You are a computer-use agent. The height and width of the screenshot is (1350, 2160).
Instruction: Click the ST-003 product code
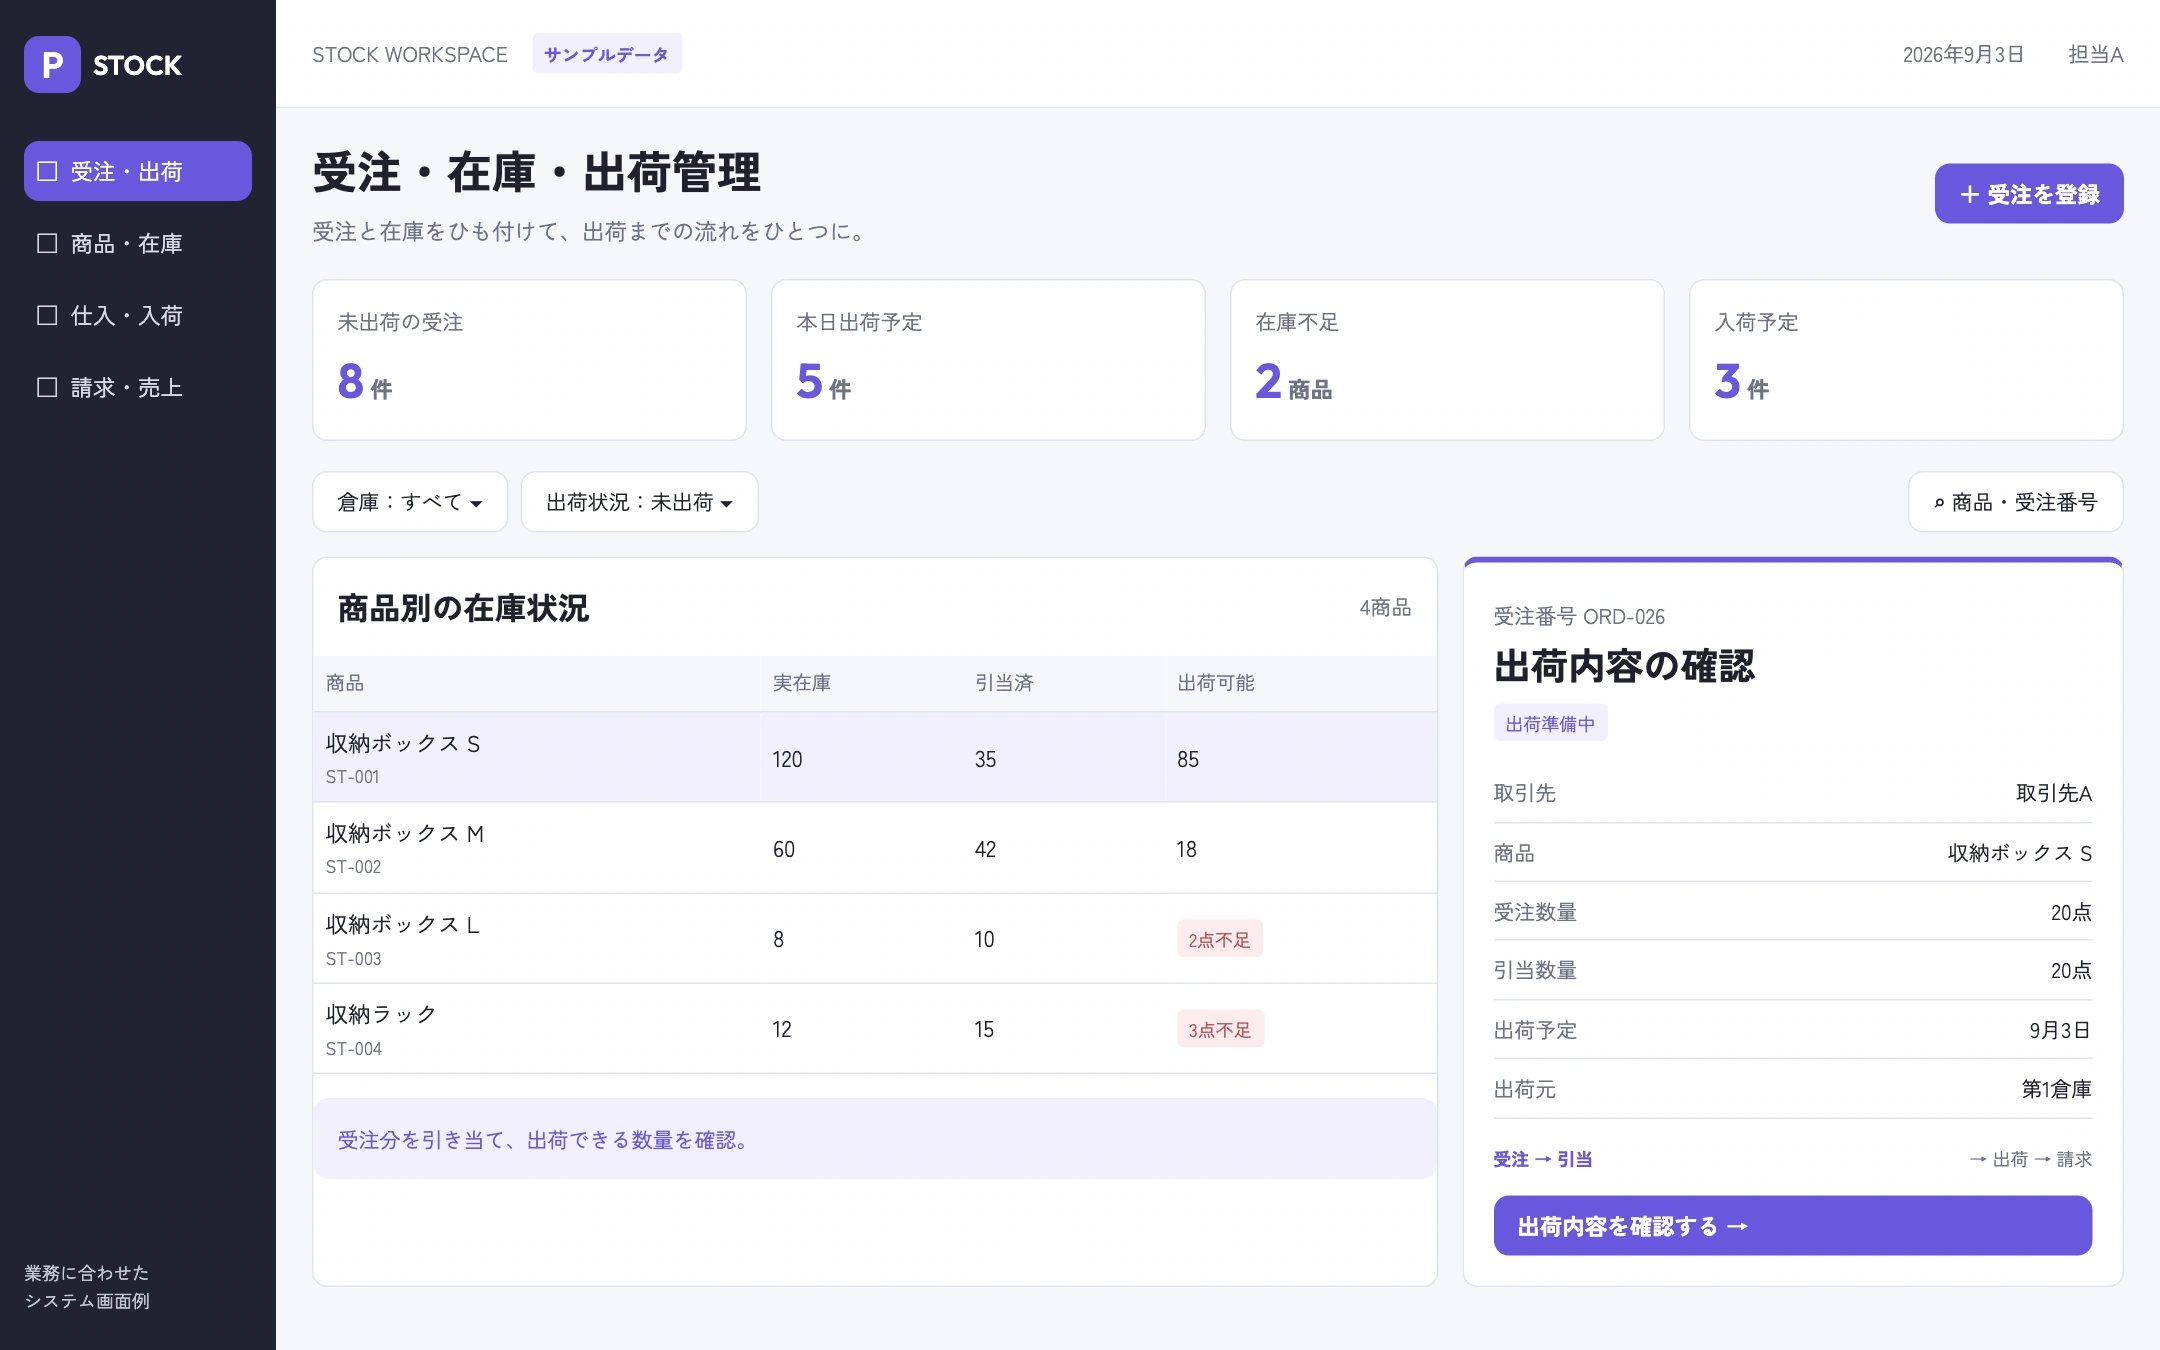[x=353, y=959]
